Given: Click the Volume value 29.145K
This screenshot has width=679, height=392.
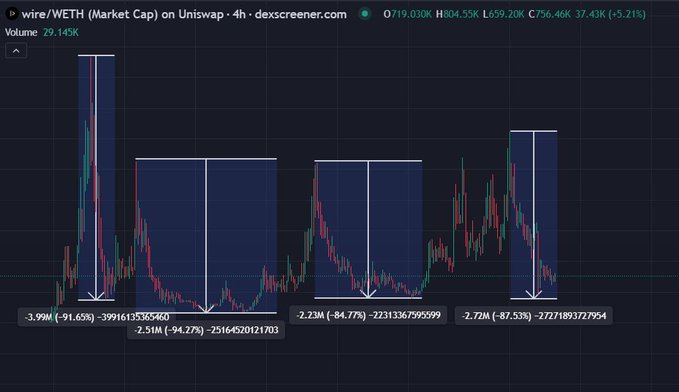Looking at the screenshot, I should 61,32.
